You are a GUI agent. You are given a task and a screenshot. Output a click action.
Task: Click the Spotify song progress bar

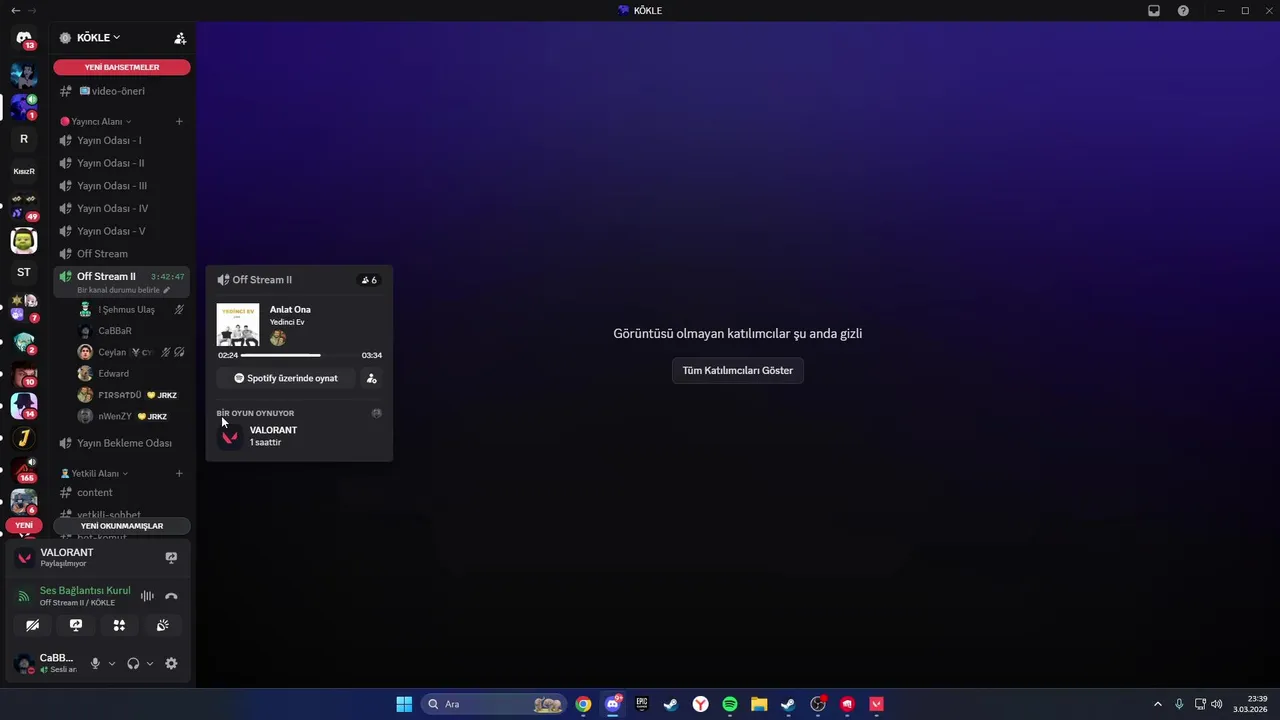[x=300, y=355]
